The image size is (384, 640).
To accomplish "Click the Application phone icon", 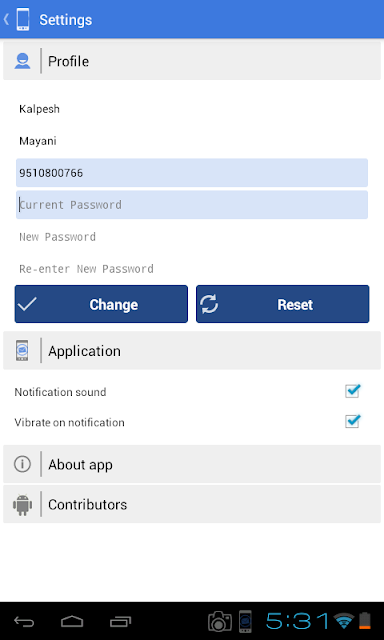I will (22, 350).
